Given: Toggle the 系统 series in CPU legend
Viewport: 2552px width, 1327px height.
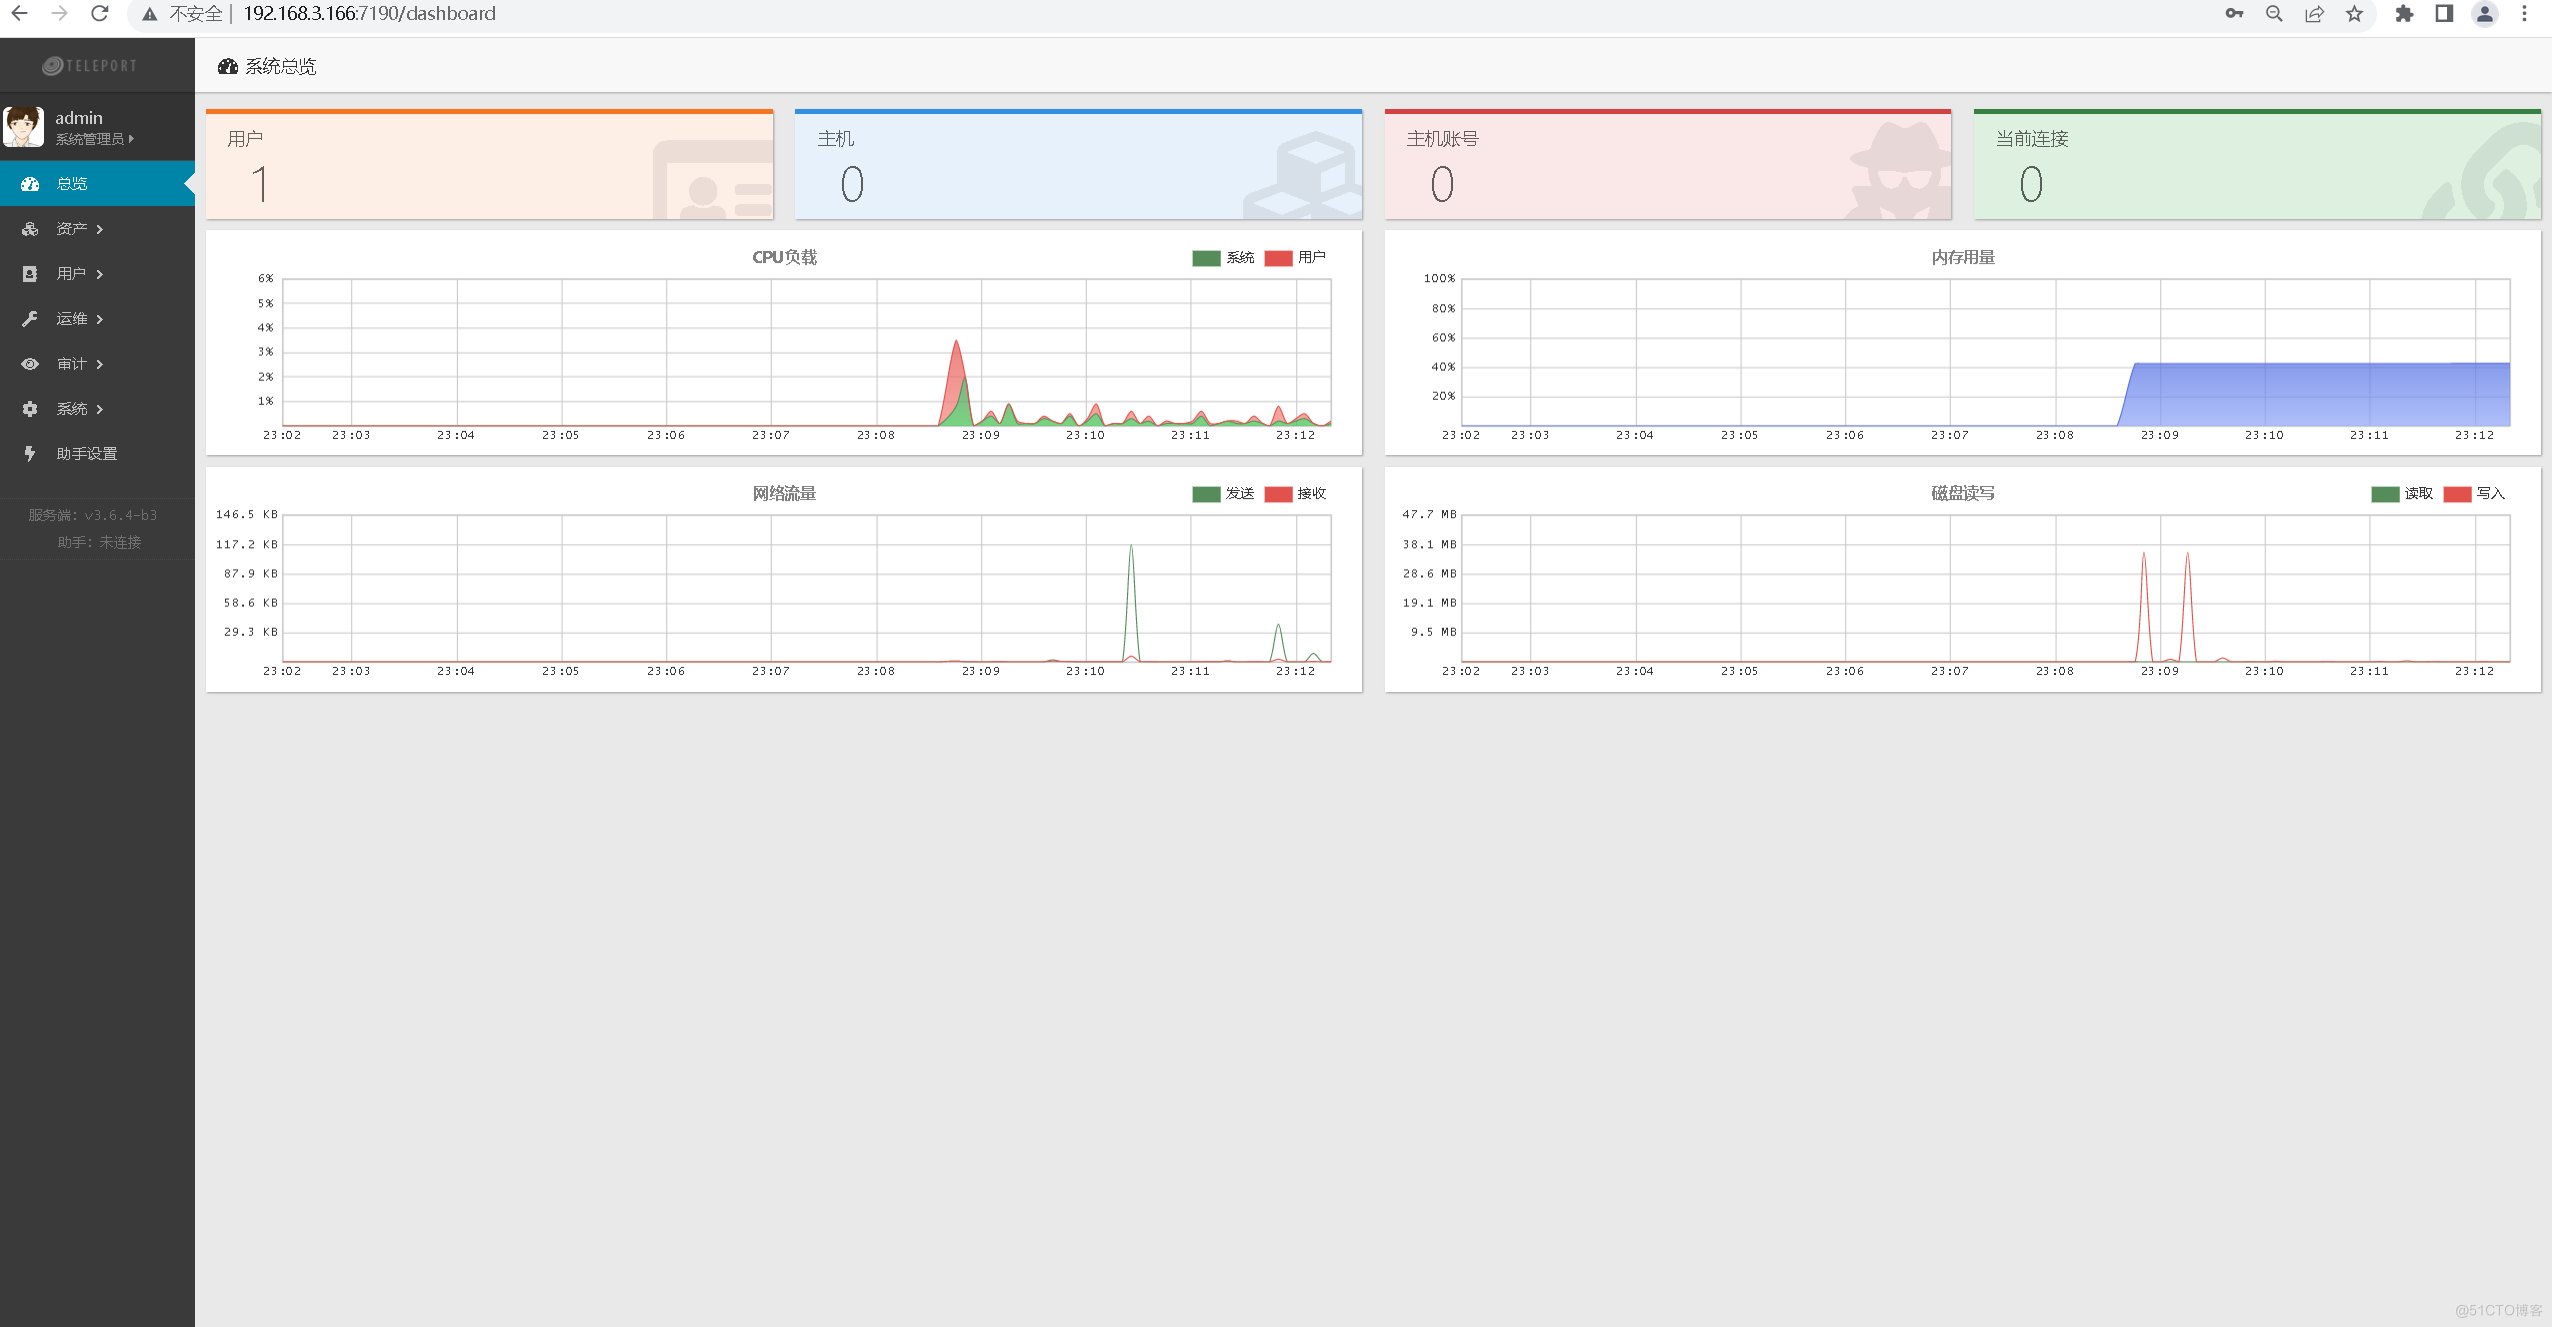Looking at the screenshot, I should [x=1223, y=258].
